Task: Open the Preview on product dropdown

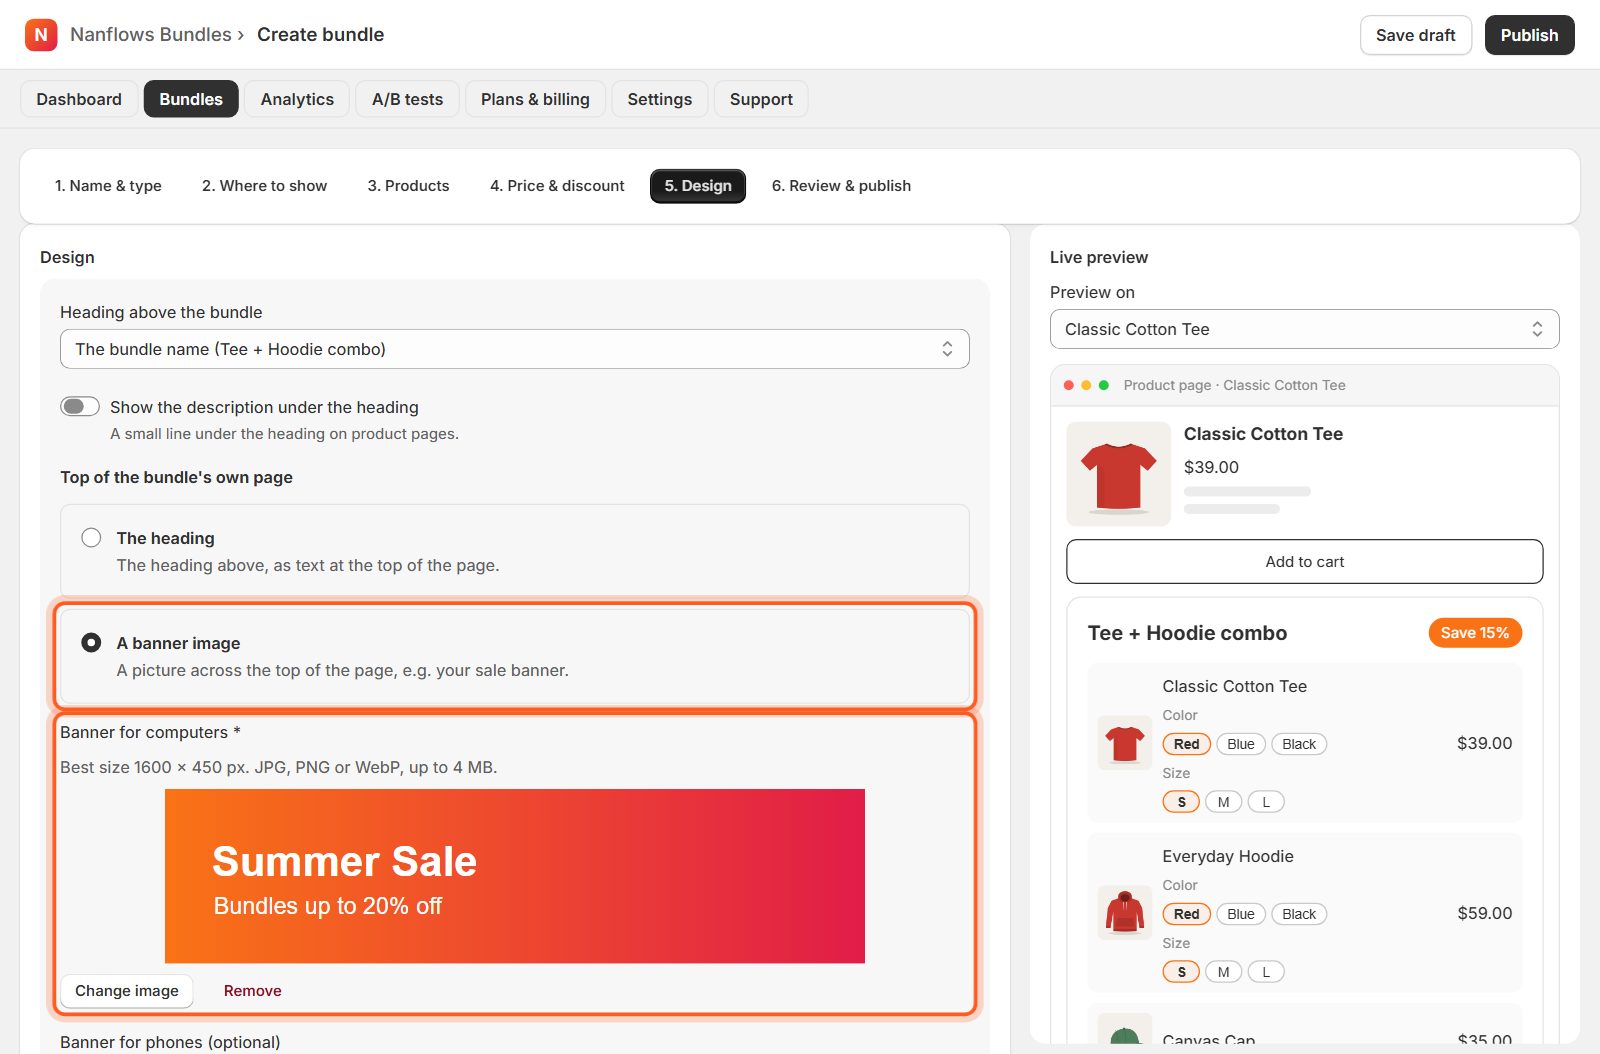Action: coord(1304,329)
